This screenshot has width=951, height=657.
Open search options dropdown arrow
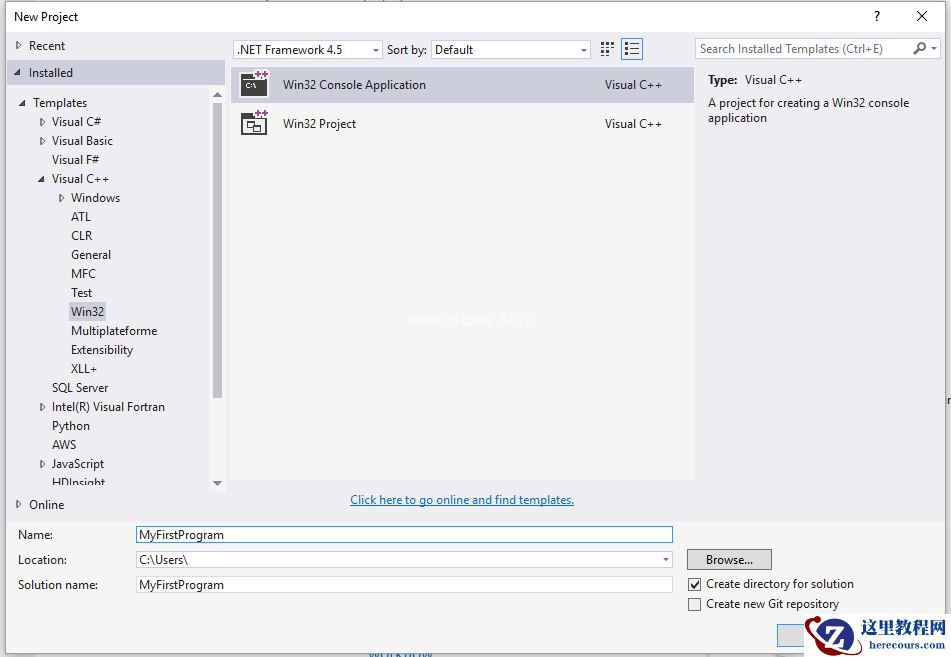tap(934, 49)
